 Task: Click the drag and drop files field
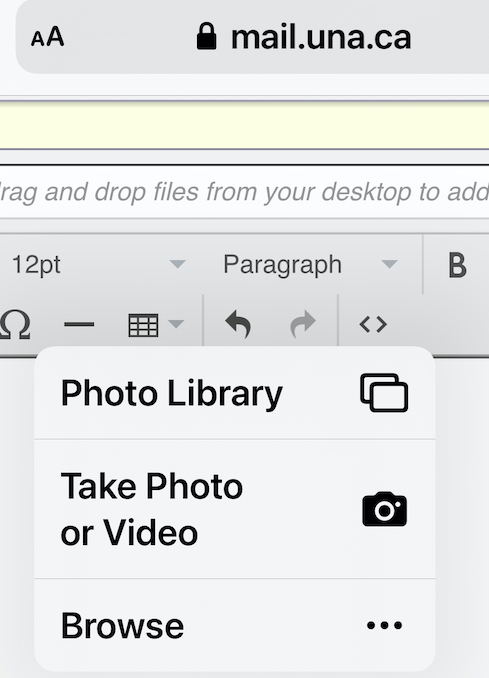click(244, 192)
